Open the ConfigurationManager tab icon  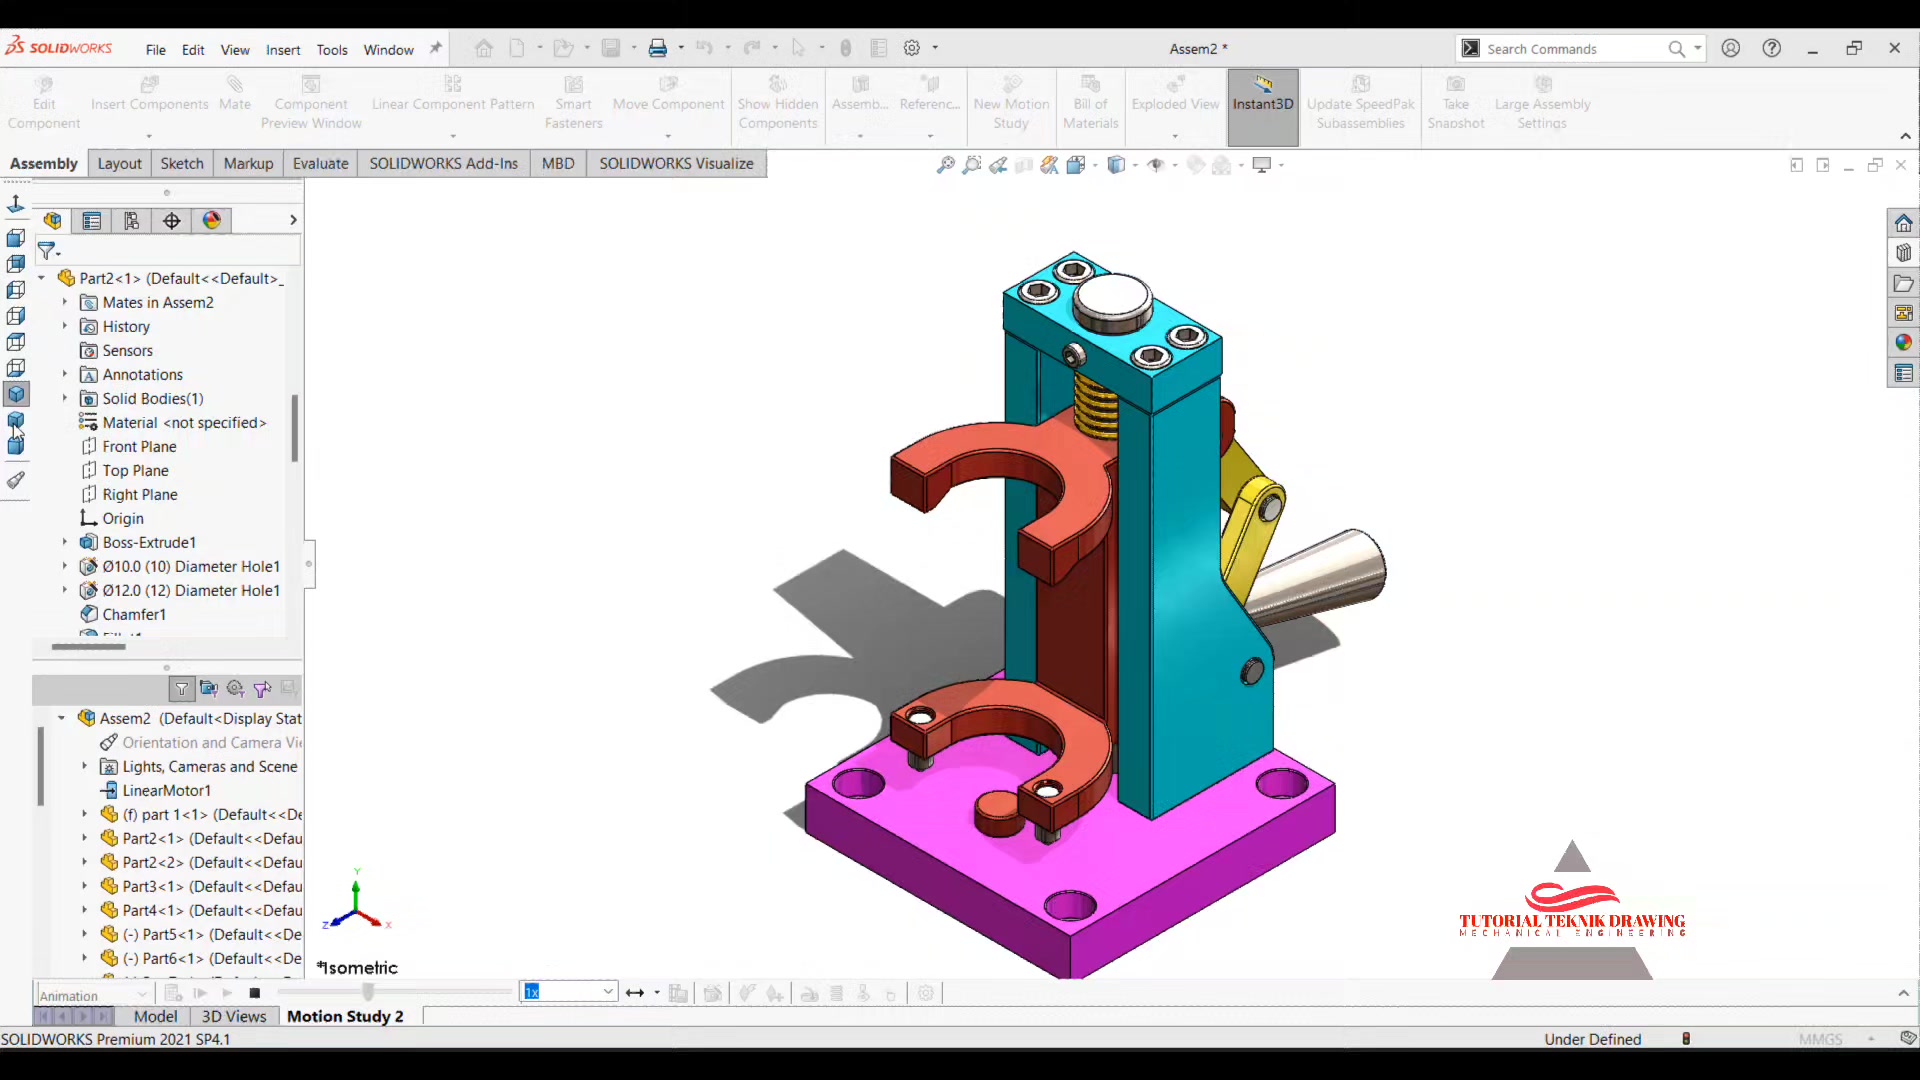[132, 220]
